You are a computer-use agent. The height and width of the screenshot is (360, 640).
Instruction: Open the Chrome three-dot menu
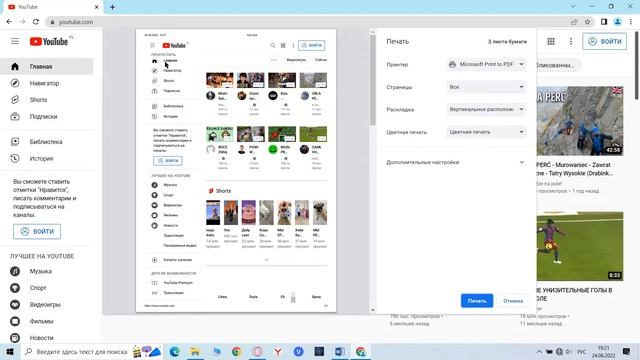631,22
